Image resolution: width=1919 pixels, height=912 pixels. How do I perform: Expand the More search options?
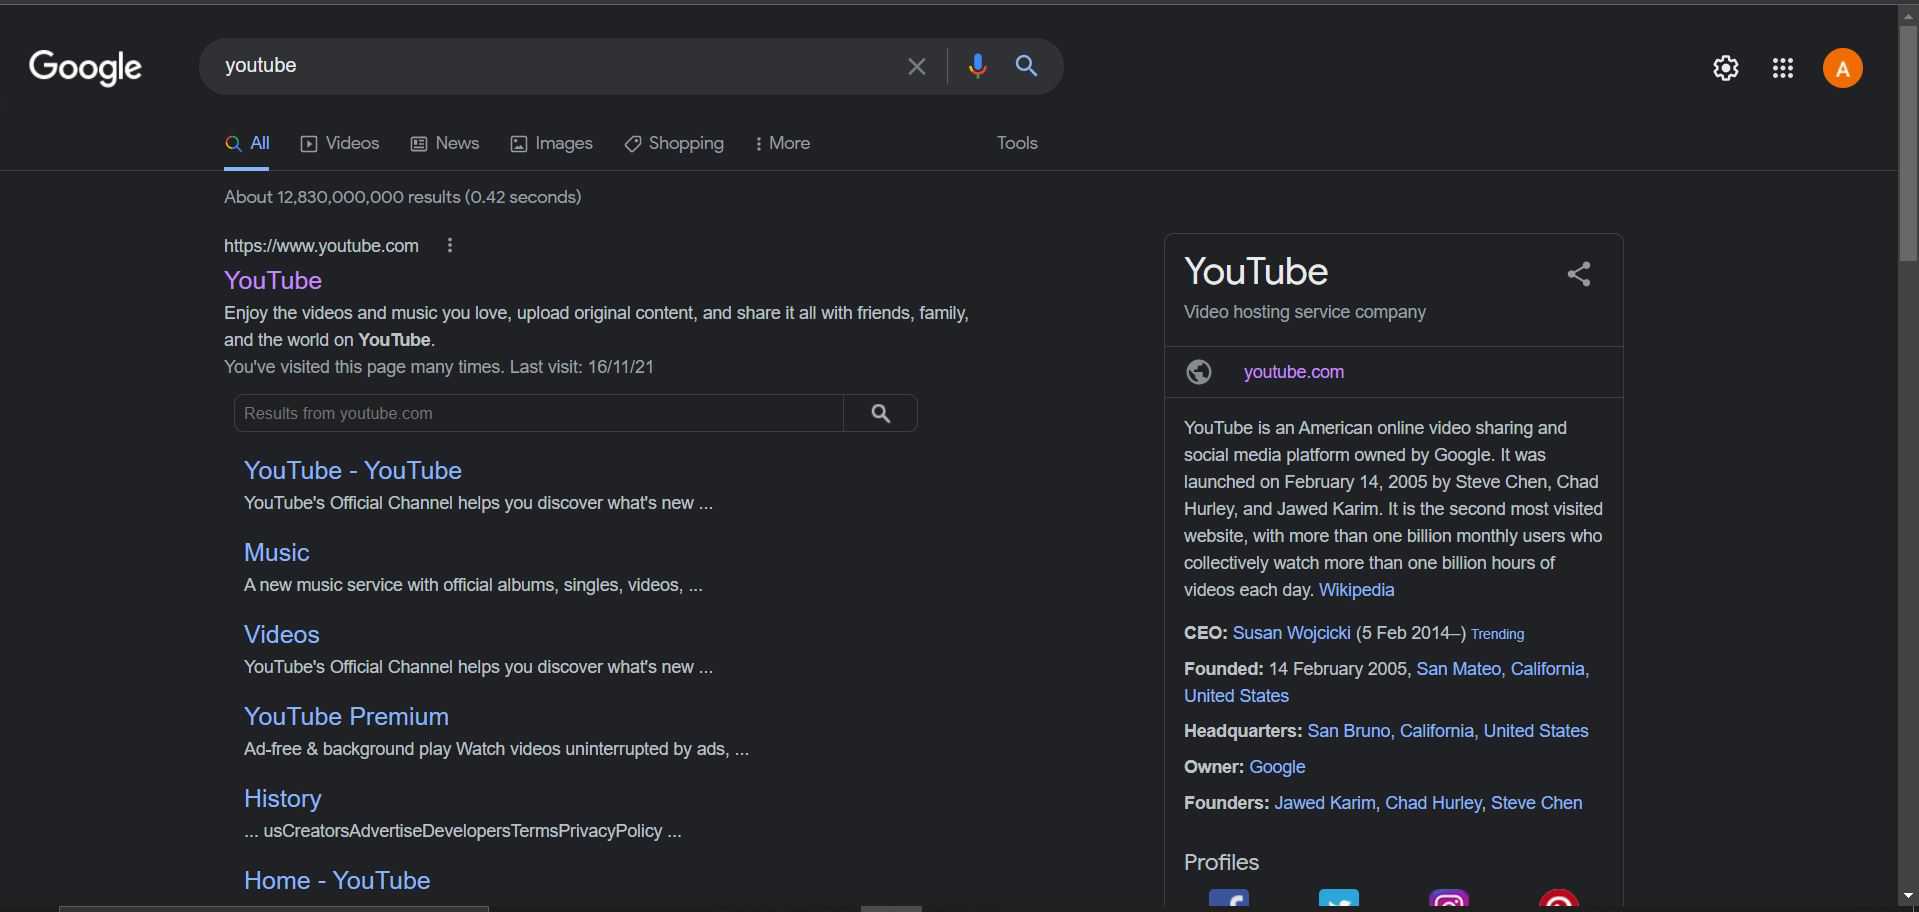tap(784, 144)
